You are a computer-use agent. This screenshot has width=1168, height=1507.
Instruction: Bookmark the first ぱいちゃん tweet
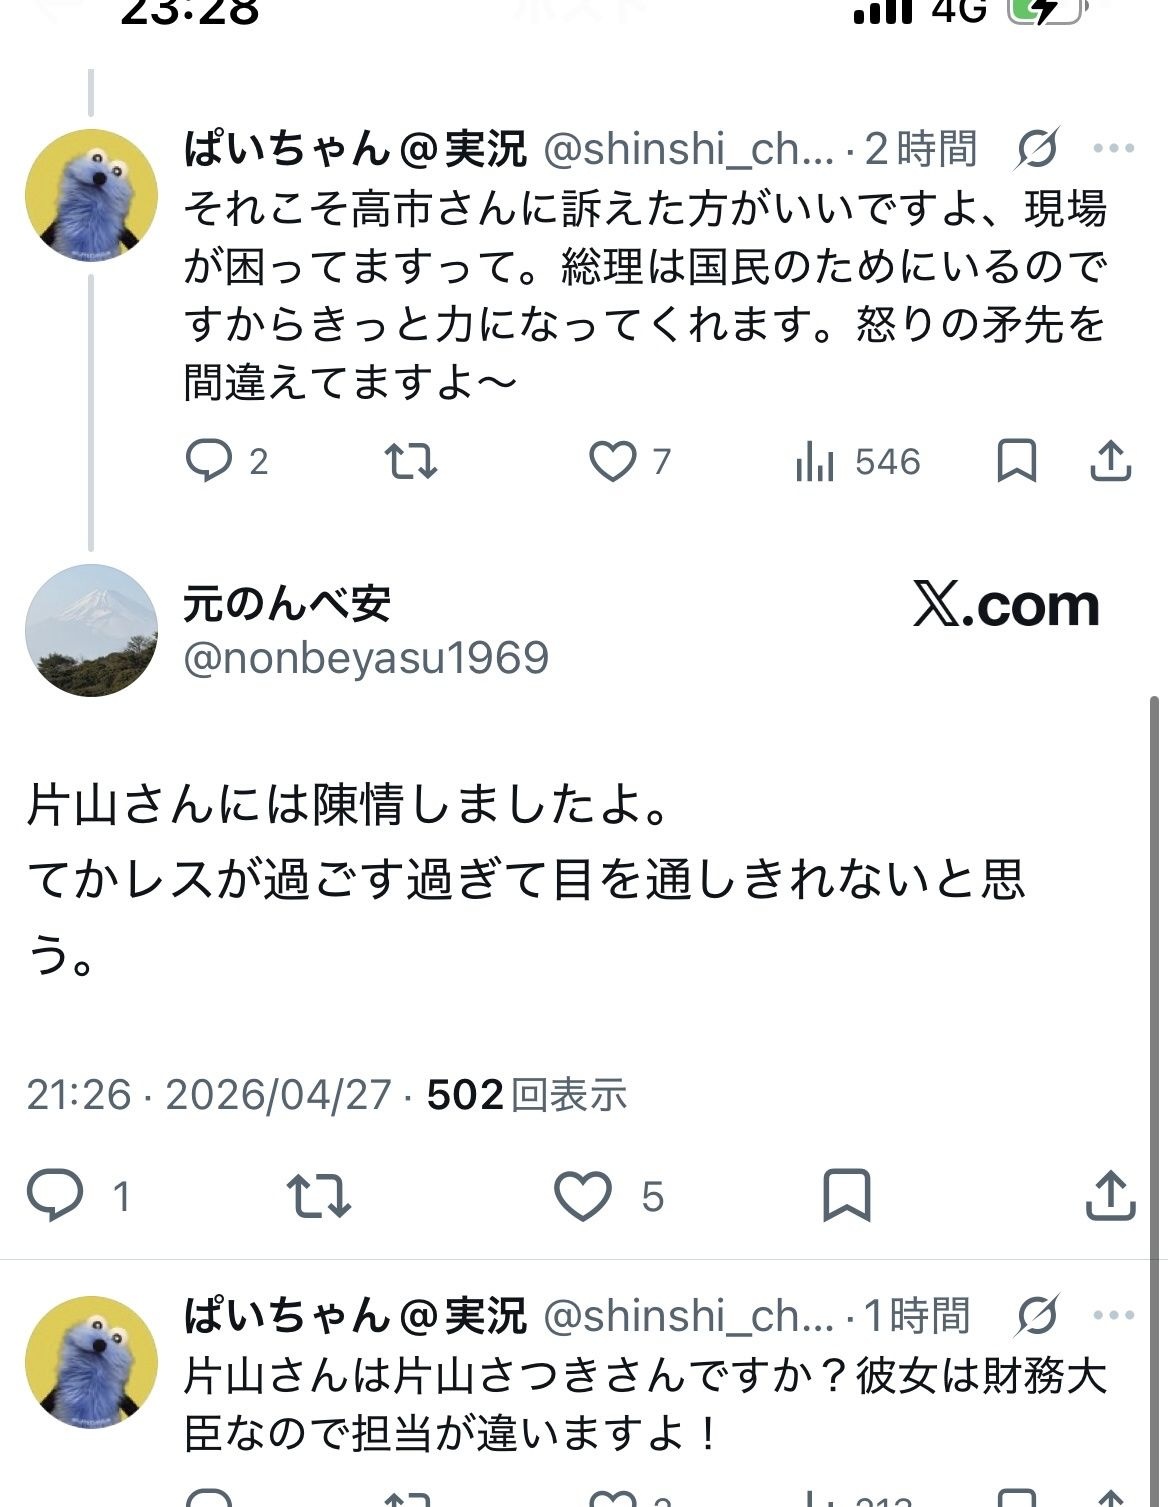point(1016,461)
